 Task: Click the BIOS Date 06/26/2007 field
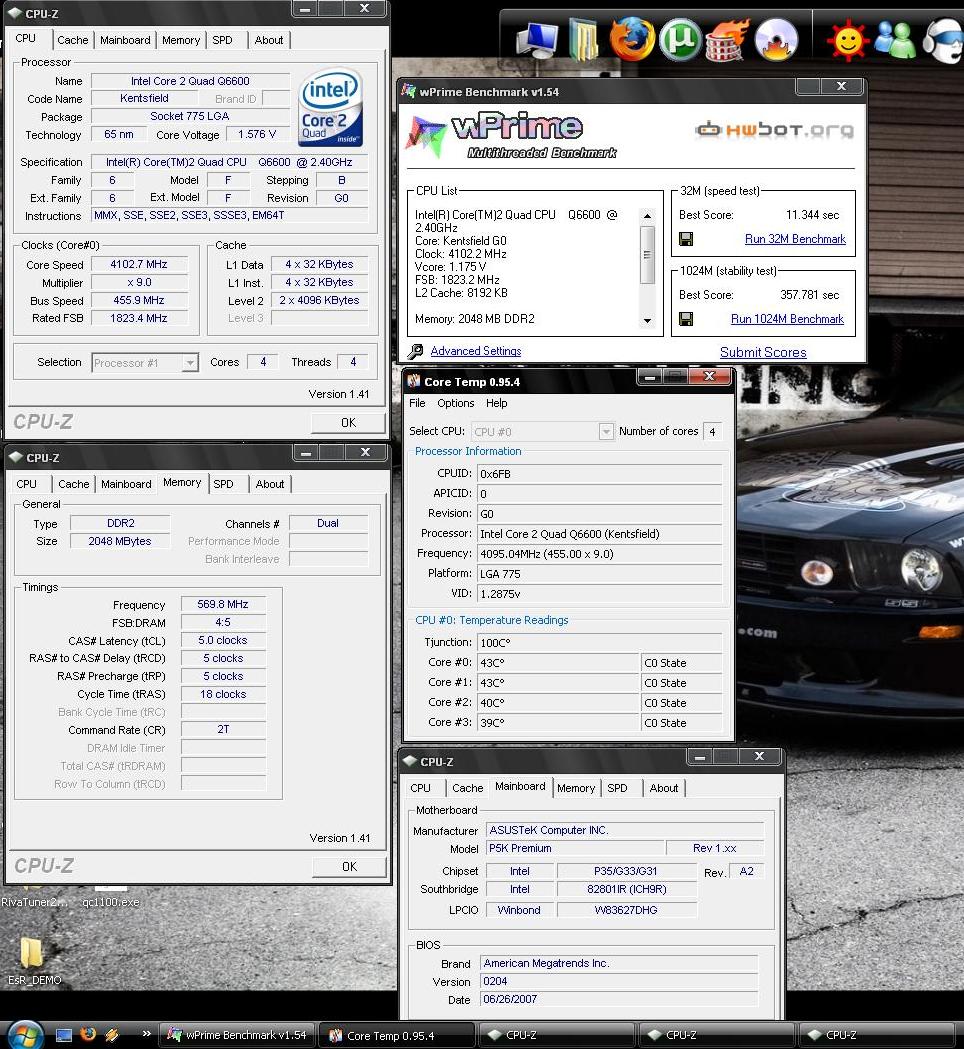click(x=619, y=999)
